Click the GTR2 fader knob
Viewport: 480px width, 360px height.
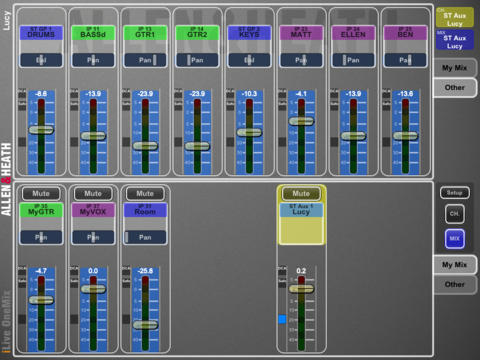coord(197,146)
